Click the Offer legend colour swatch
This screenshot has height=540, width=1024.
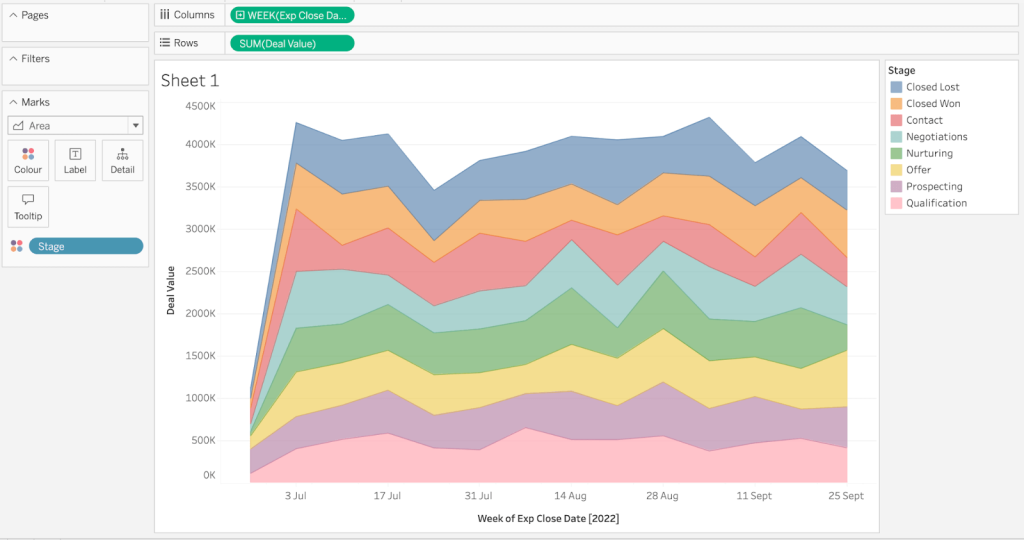pyautogui.click(x=896, y=170)
